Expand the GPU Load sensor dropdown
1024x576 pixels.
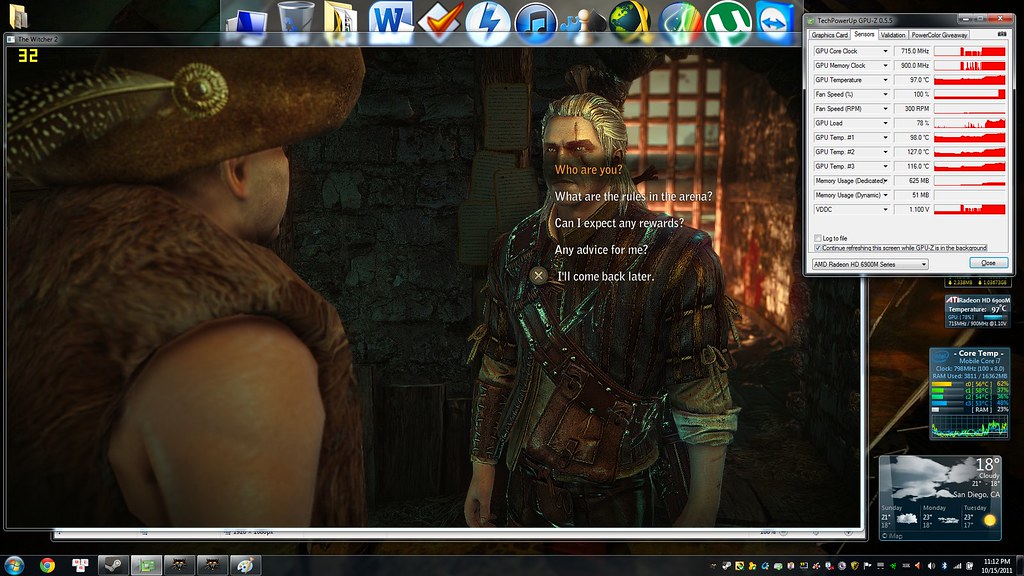point(886,123)
